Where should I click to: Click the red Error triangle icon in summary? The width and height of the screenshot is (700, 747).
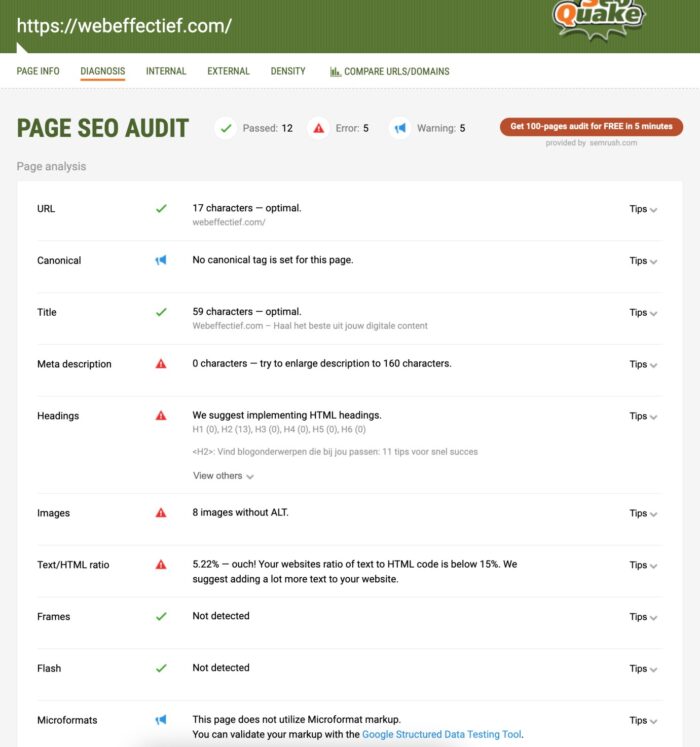click(318, 128)
